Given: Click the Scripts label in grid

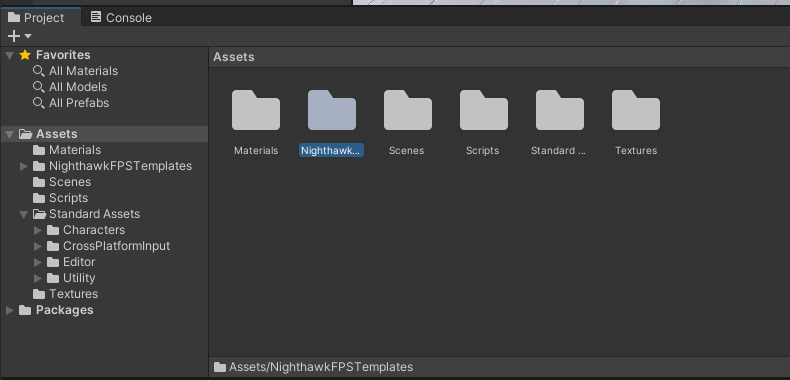Looking at the screenshot, I should (483, 151).
